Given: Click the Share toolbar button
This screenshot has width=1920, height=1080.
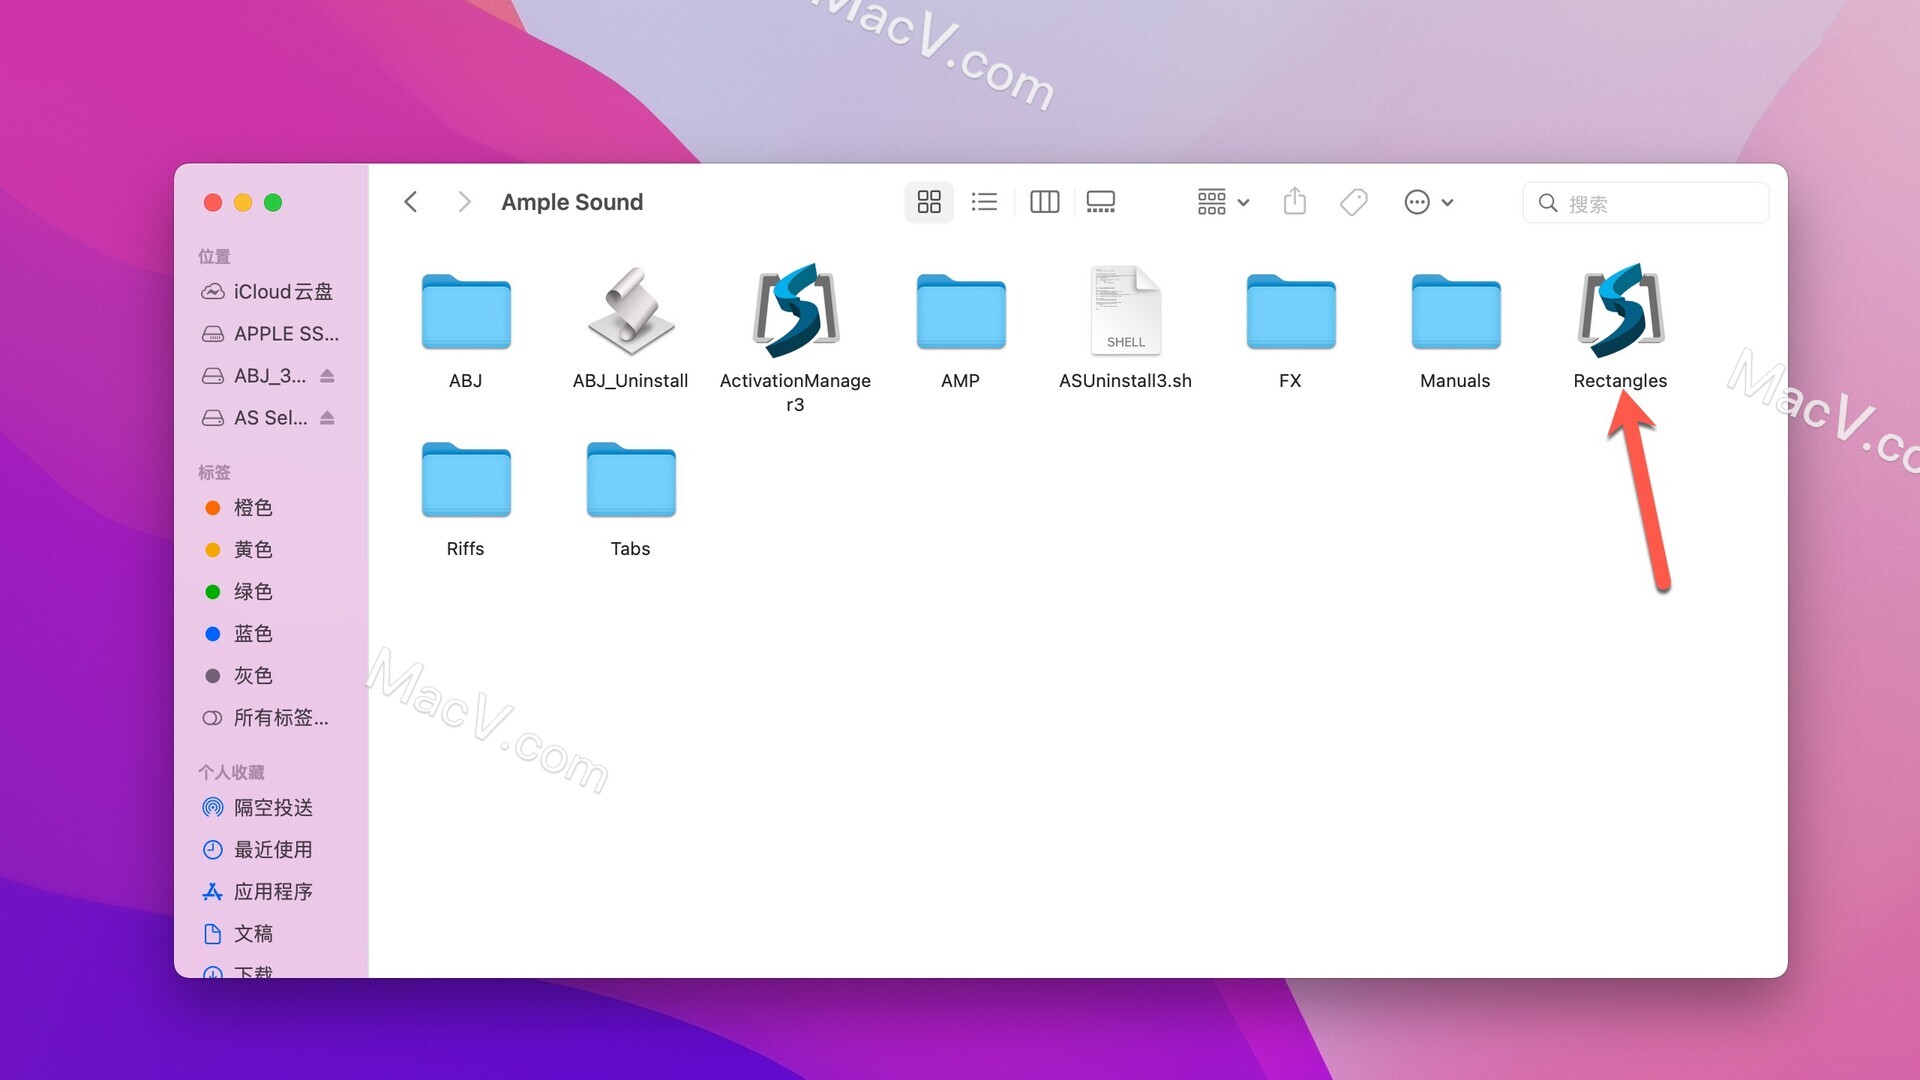Looking at the screenshot, I should [x=1295, y=202].
